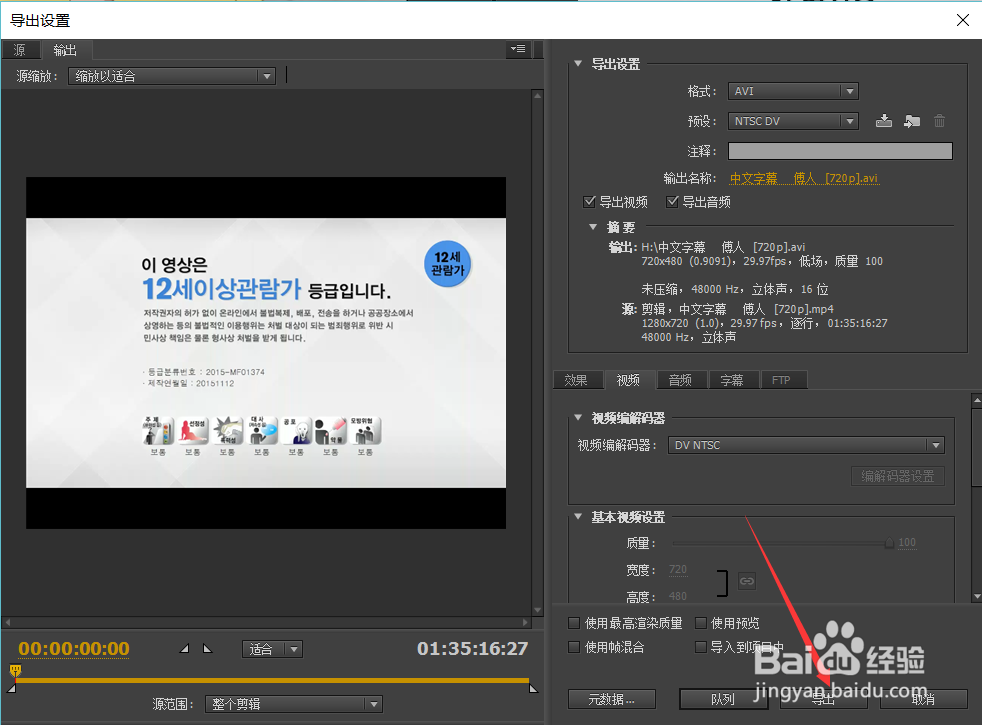Uncheck the 导出视频 checkbox
The image size is (982, 725).
(x=589, y=201)
